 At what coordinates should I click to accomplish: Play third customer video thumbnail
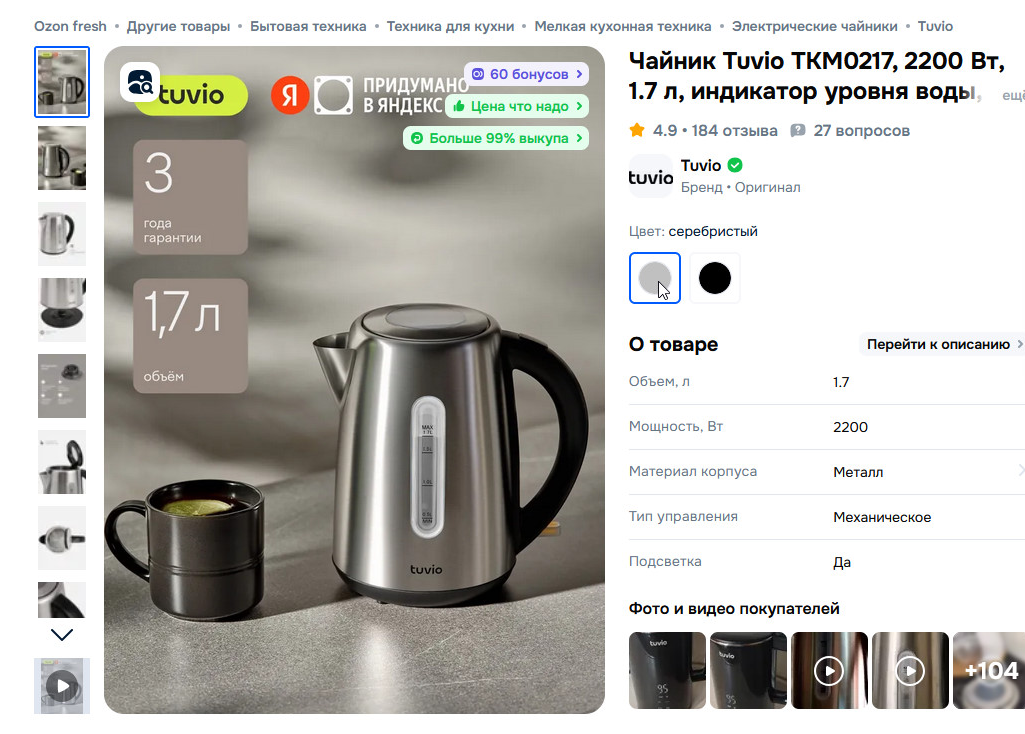pos(829,671)
